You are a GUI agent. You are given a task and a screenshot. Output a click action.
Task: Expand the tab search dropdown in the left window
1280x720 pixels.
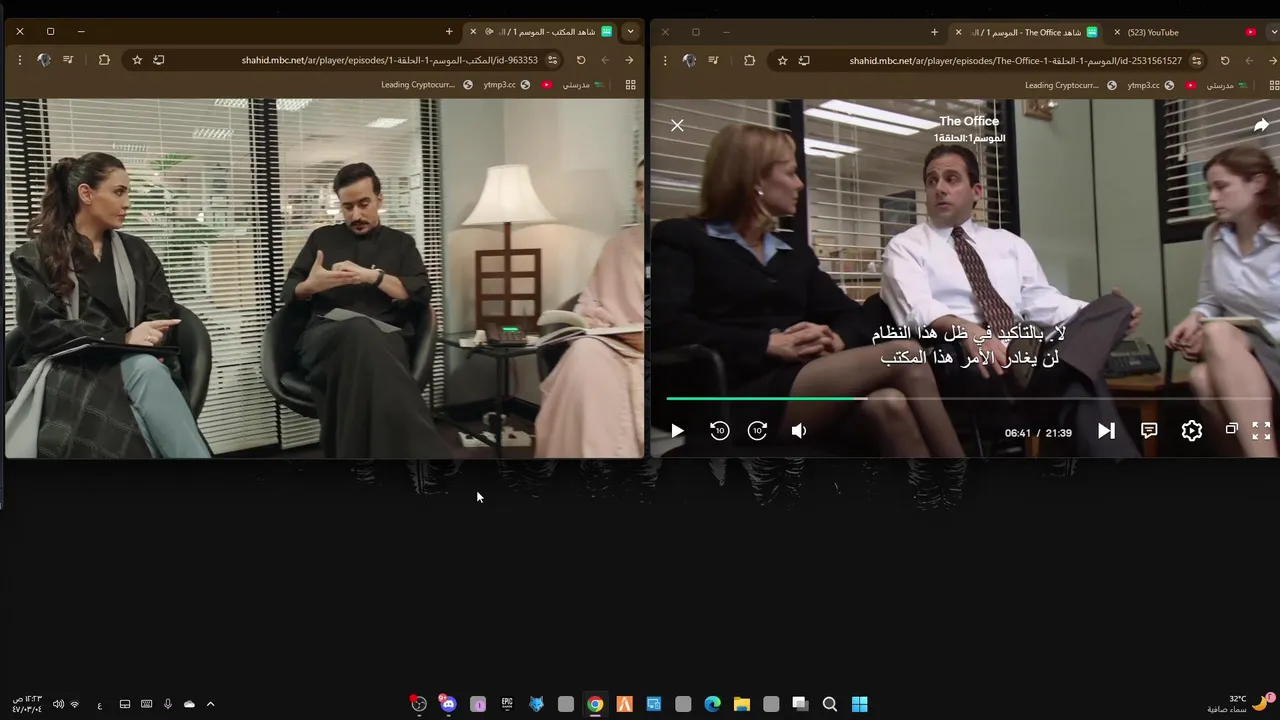[x=630, y=32]
